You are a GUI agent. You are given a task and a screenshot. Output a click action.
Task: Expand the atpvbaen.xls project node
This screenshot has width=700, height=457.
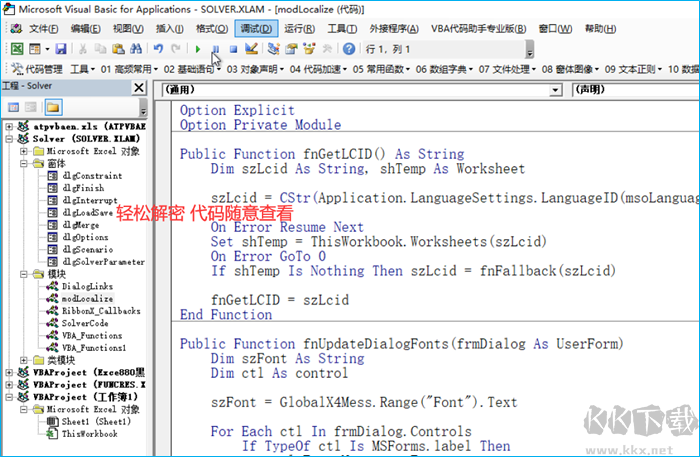coord(9,127)
